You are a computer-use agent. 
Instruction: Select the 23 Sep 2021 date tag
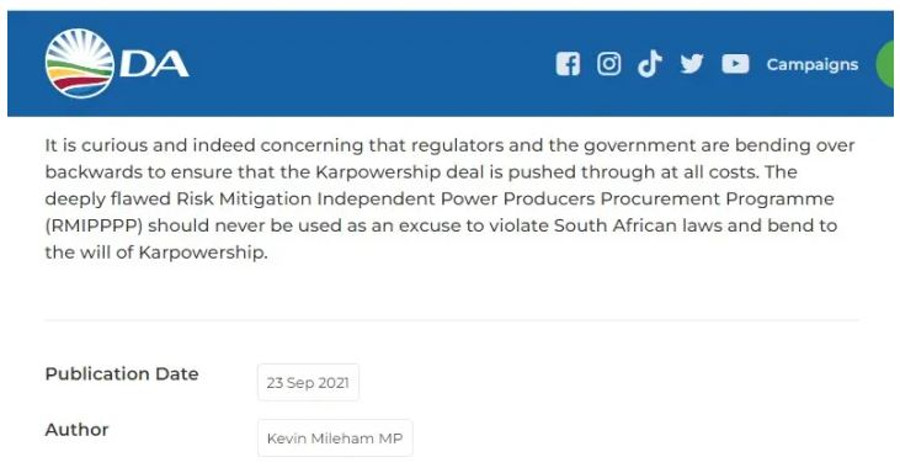tap(308, 382)
